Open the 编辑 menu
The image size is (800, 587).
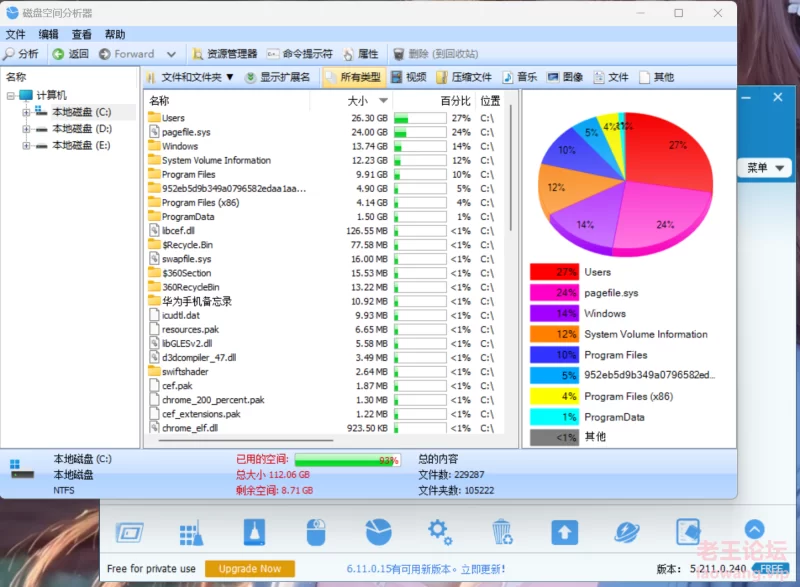pos(48,34)
